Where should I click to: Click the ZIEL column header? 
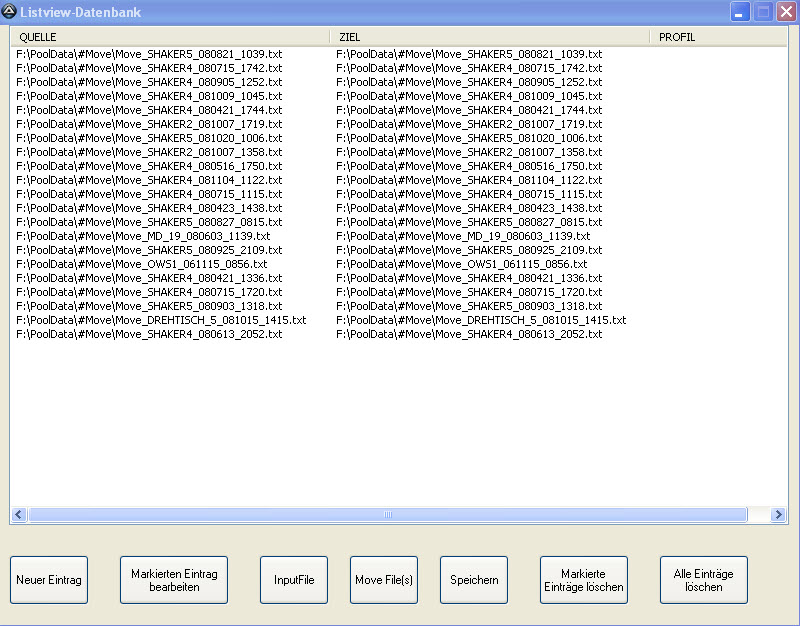click(x=490, y=37)
